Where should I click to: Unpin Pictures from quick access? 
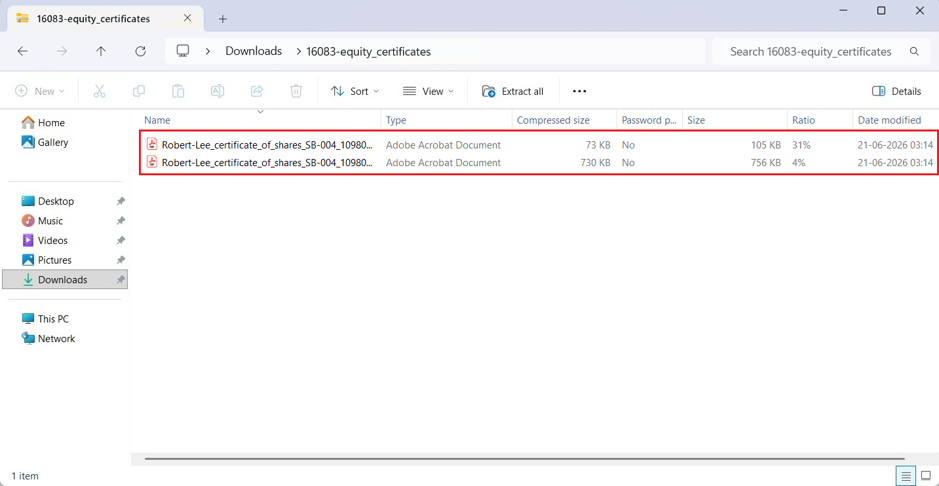(x=120, y=260)
